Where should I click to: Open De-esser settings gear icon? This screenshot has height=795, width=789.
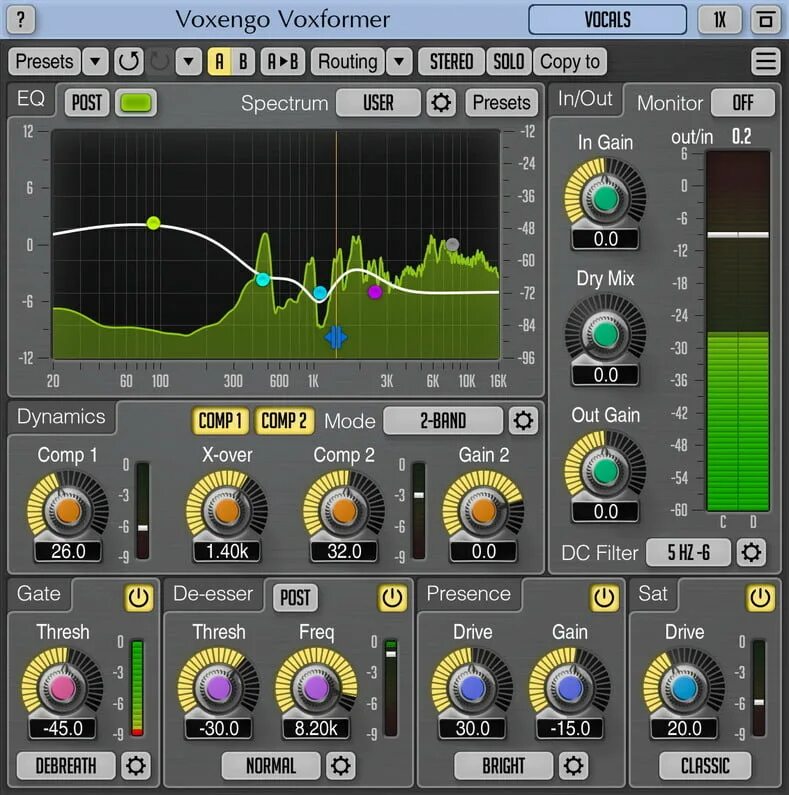click(x=340, y=765)
